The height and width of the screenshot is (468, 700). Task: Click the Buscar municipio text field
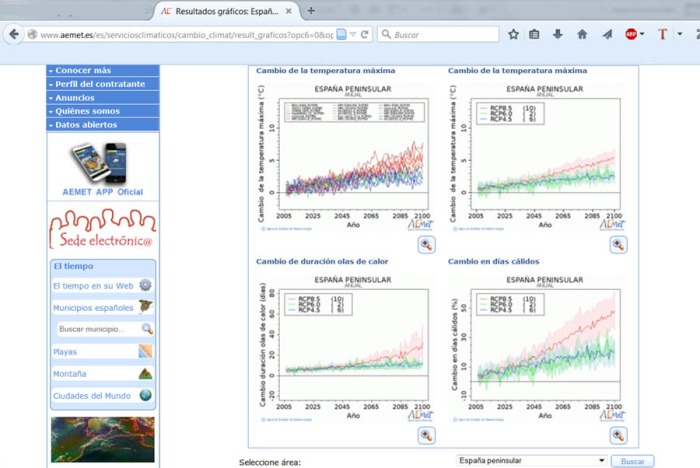tap(95, 329)
